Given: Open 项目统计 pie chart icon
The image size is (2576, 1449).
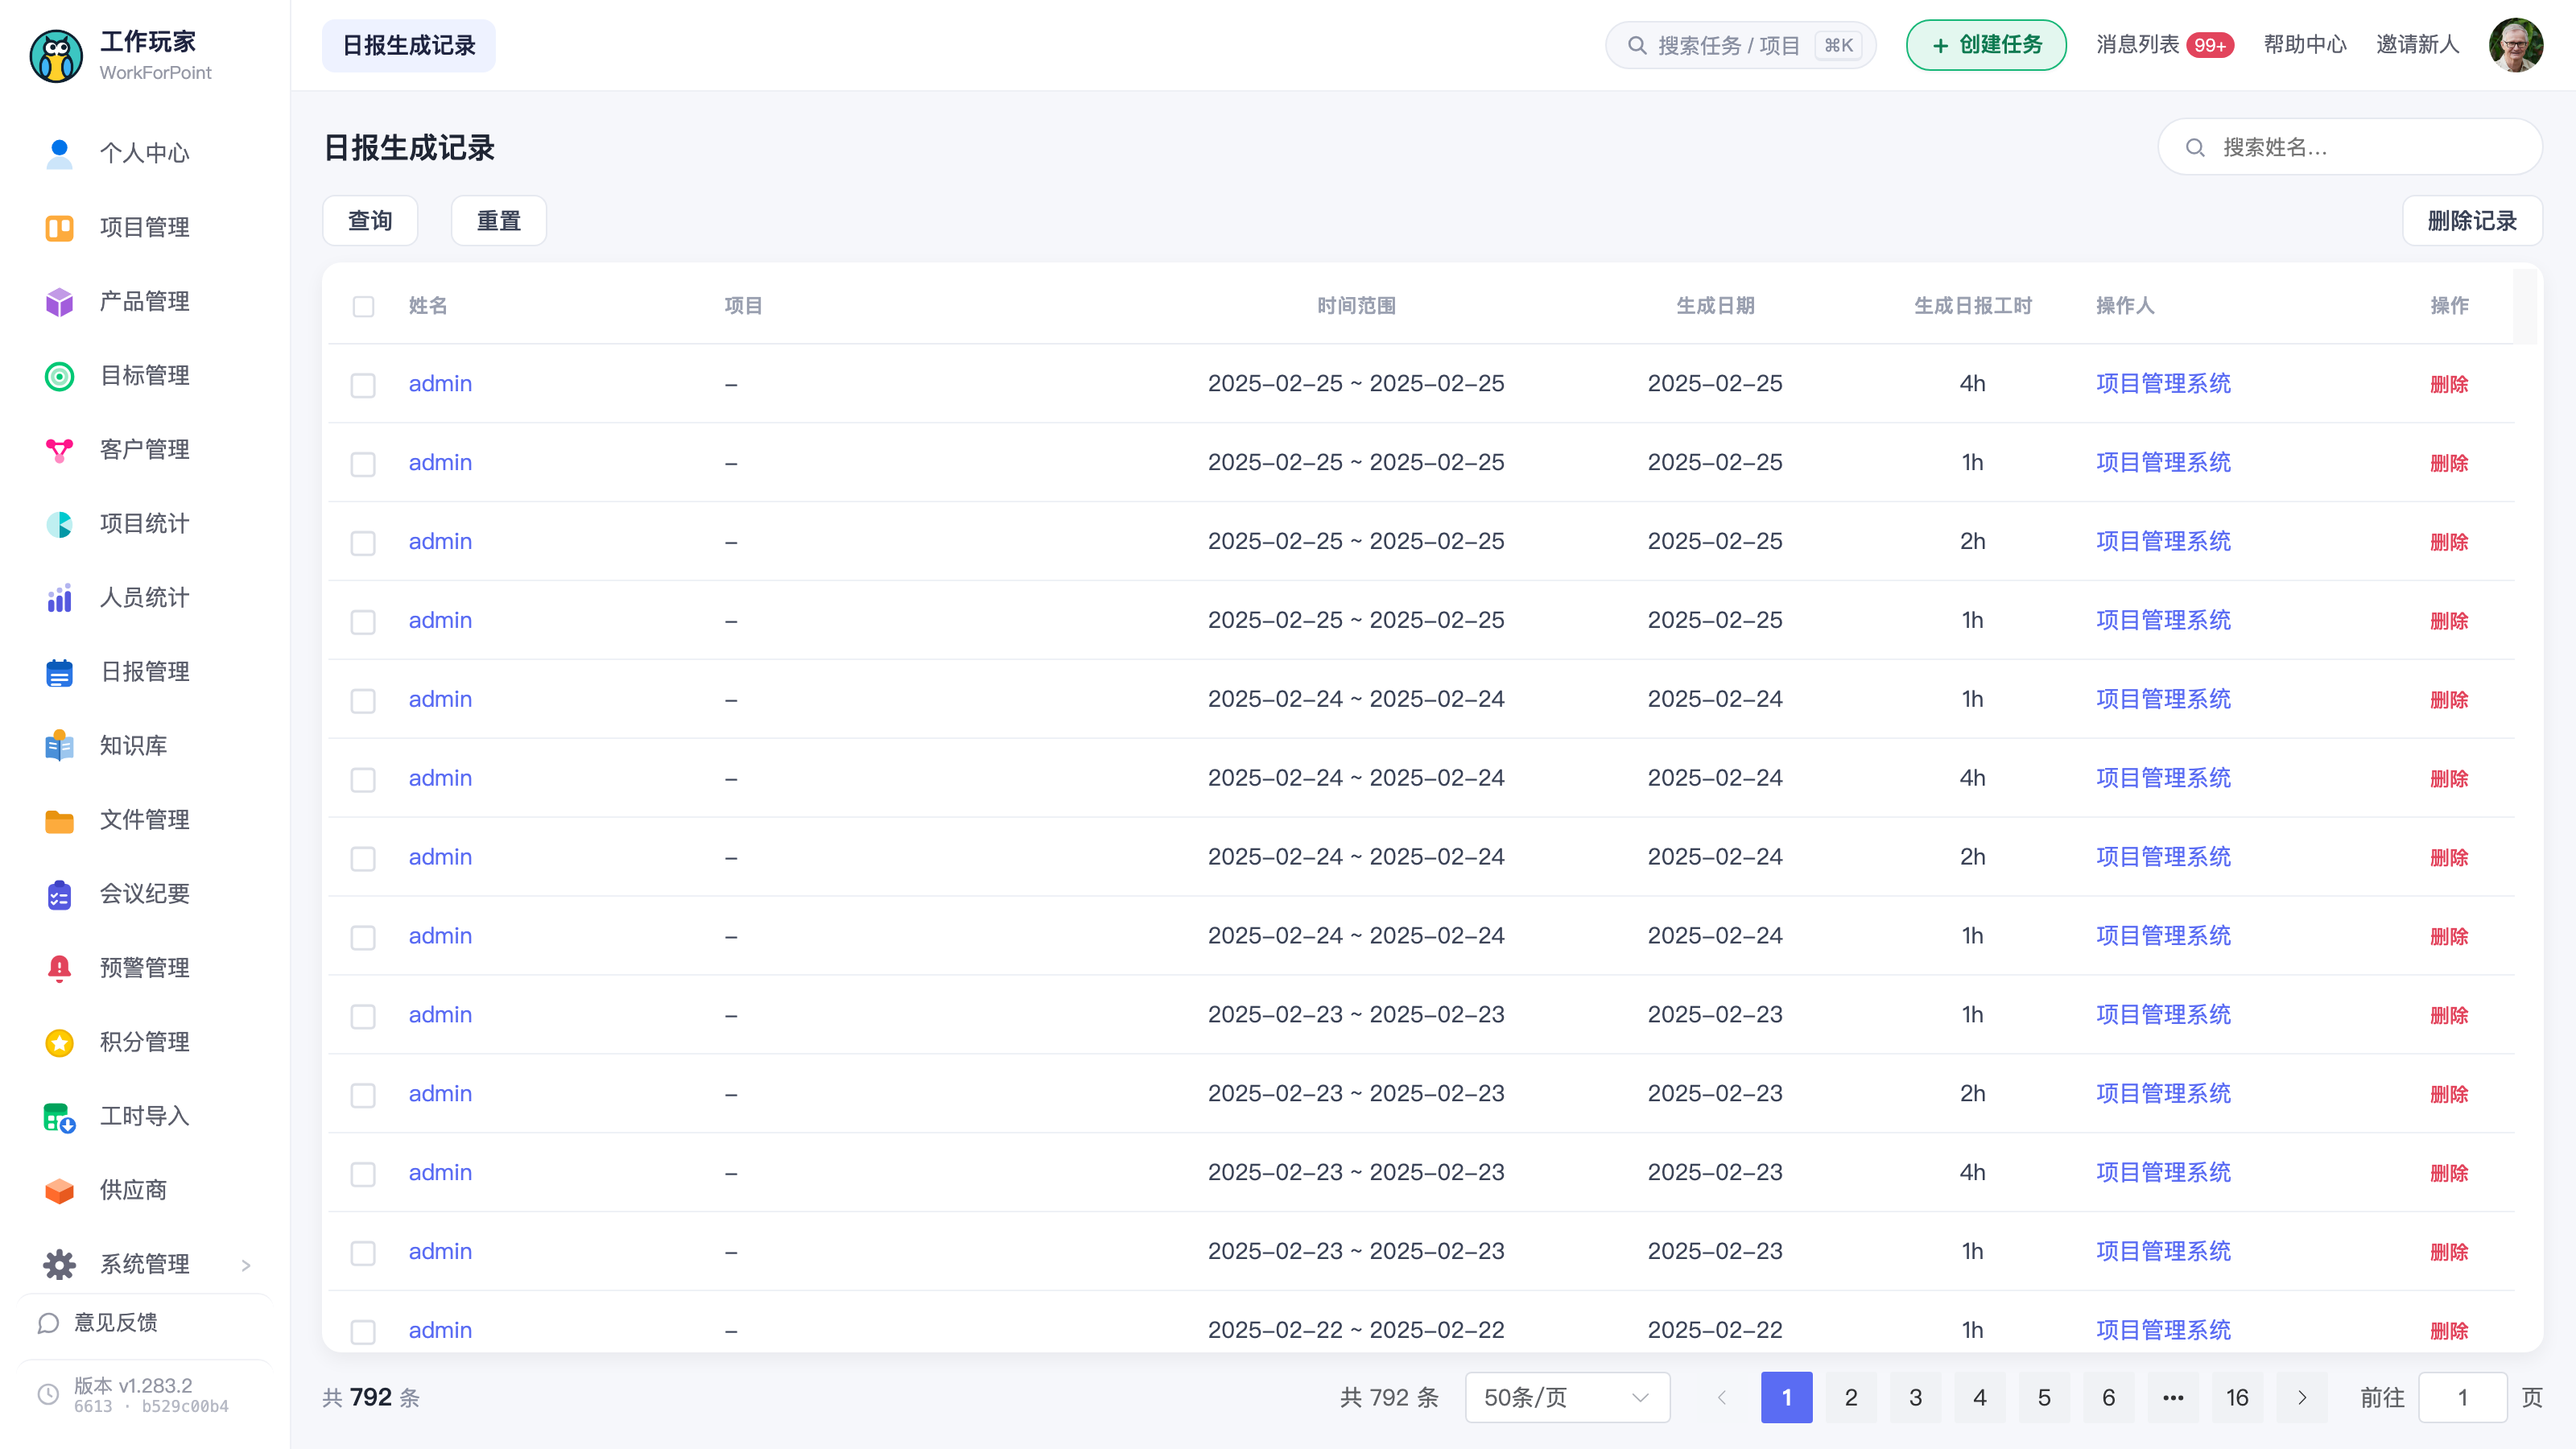Looking at the screenshot, I should [x=59, y=524].
